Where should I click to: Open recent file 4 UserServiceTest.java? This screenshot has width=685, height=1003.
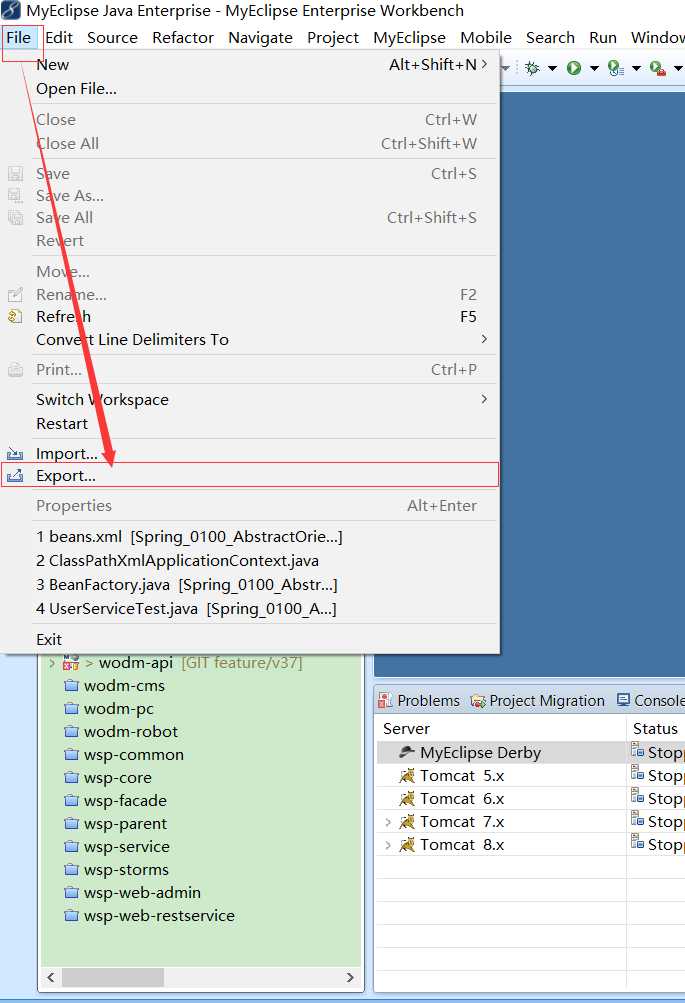click(249, 608)
